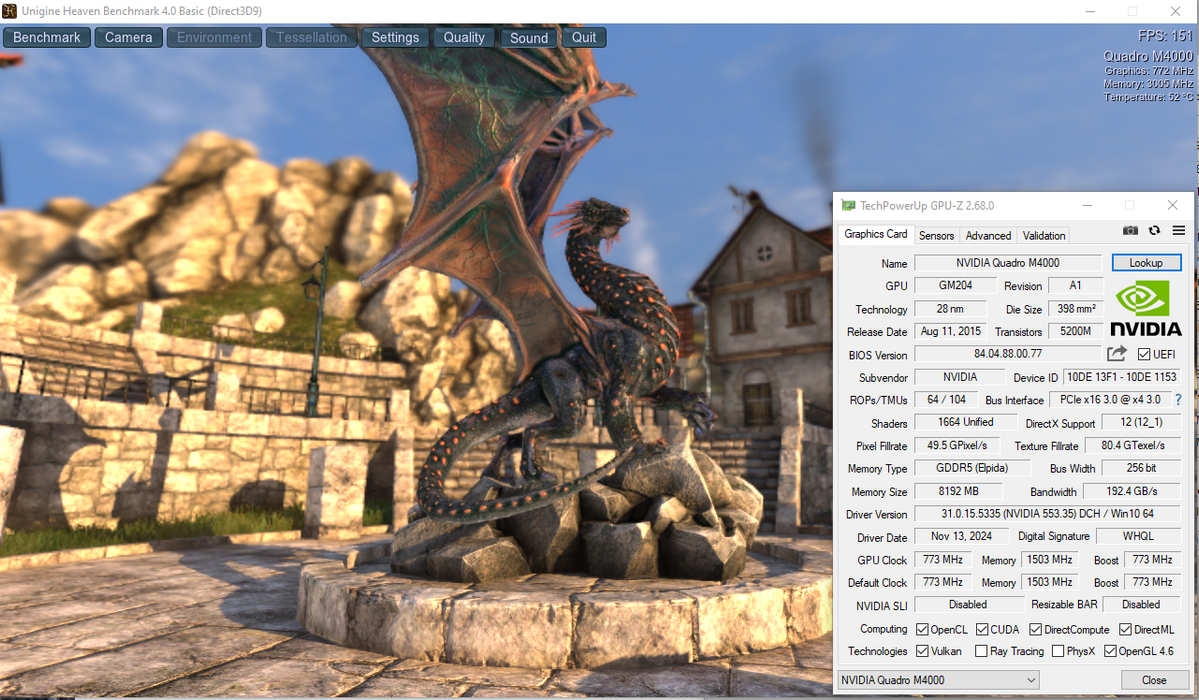Screen dimensions: 1199x700
Task: Click the Bandwidth value 192.4 GB/s
Action: [x=1132, y=491]
